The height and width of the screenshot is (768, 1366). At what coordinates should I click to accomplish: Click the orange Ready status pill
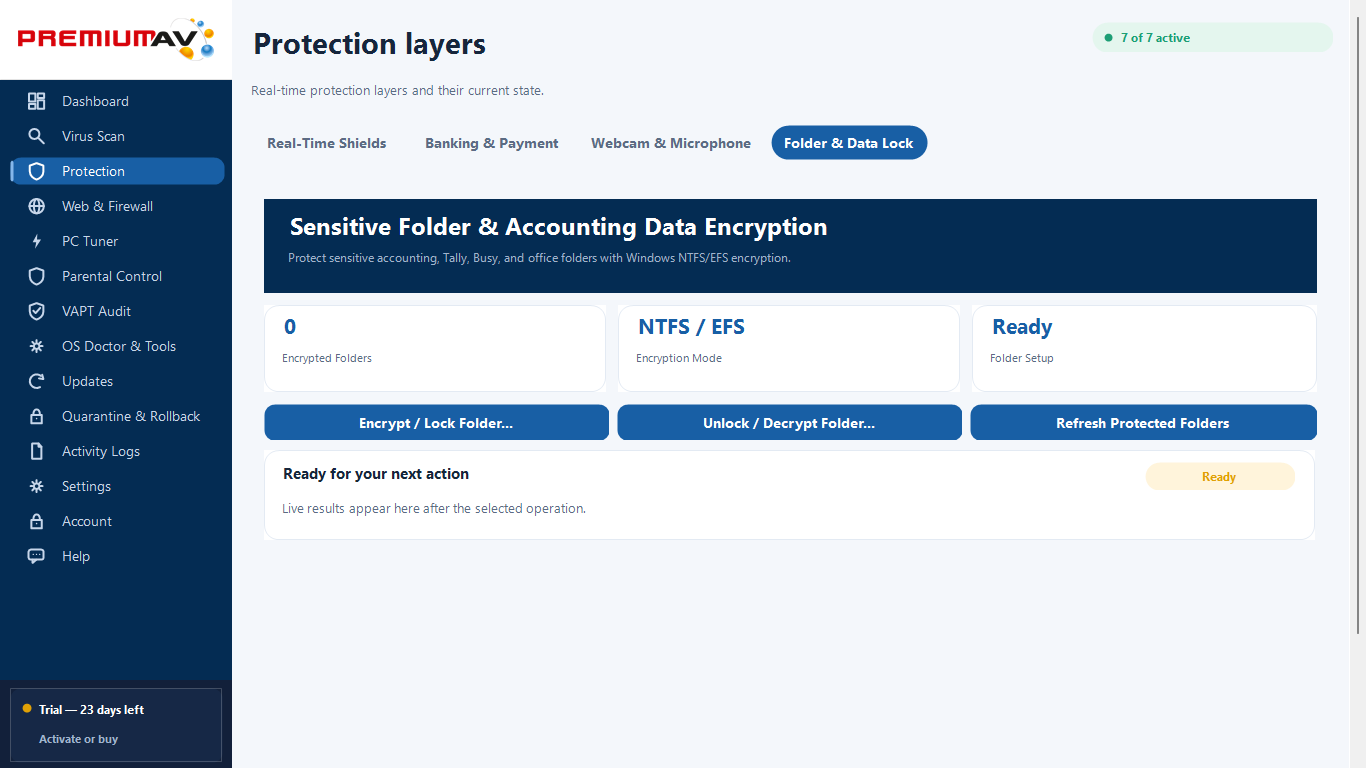click(x=1219, y=477)
